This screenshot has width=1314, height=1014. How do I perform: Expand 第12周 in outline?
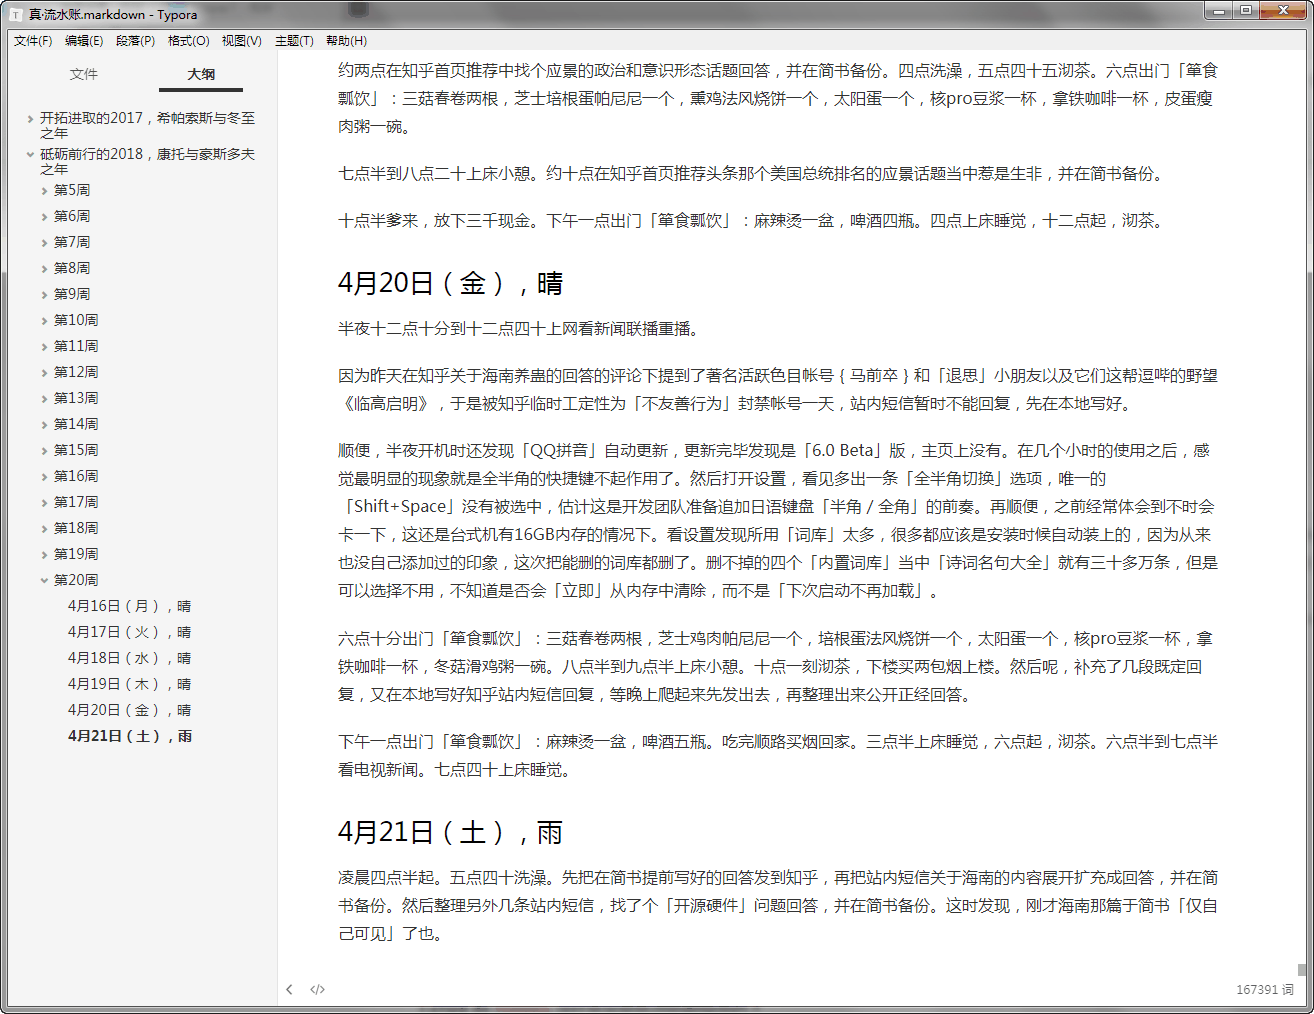tap(44, 373)
